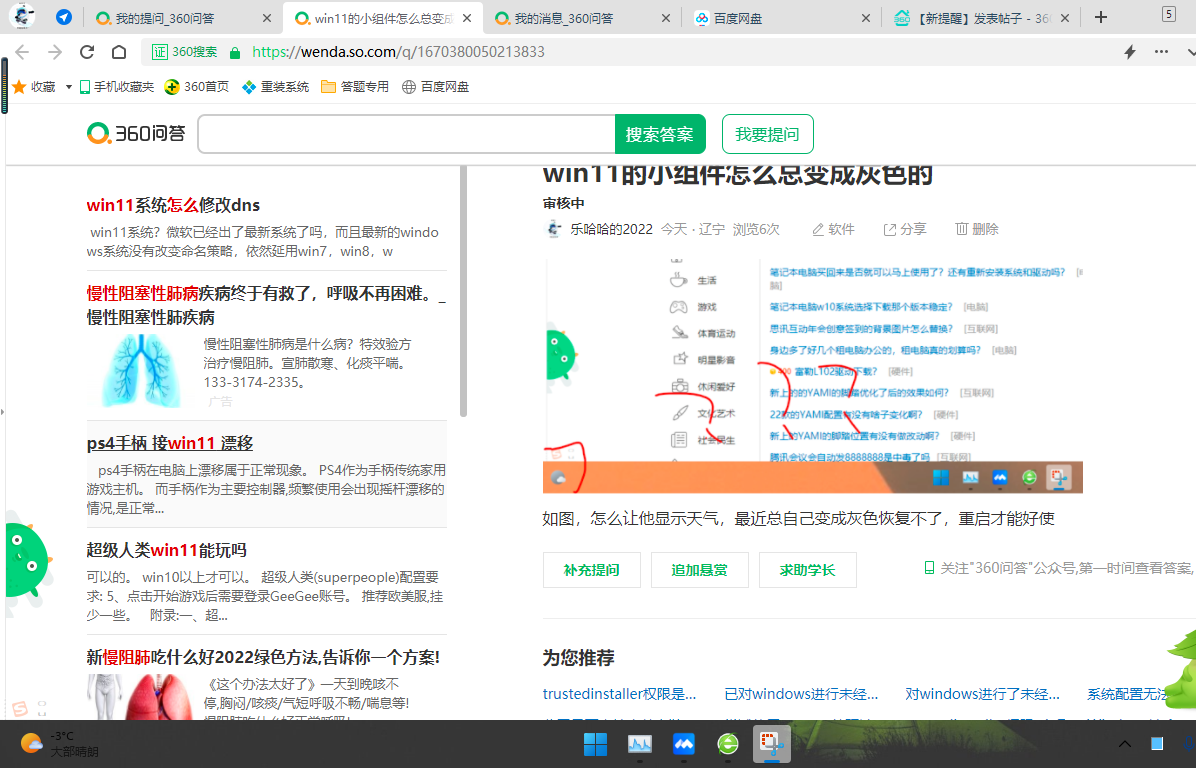This screenshot has height=768, width=1196.
Task: Click the 求助学长 button
Action: pyautogui.click(x=808, y=570)
